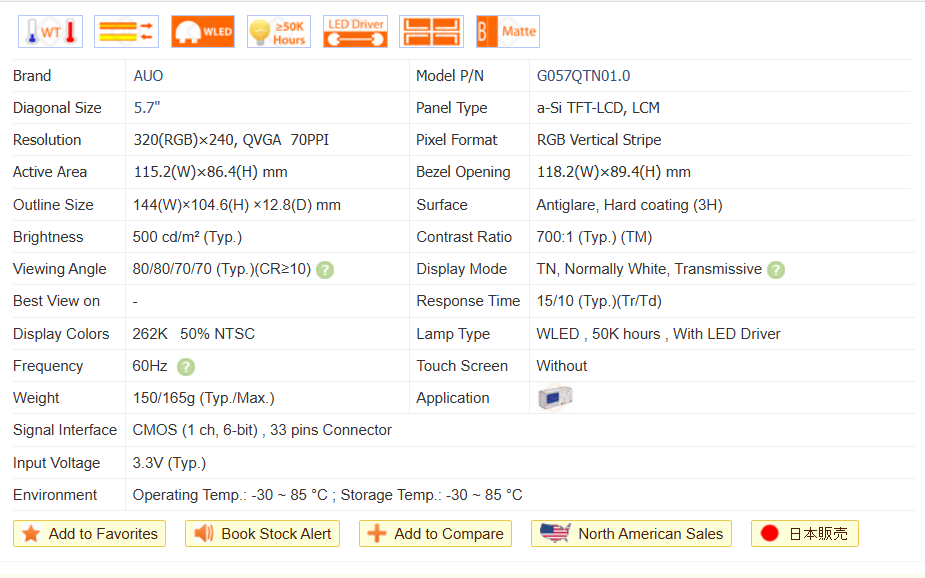Click the ≥50K Hours lamp life icon

click(x=279, y=32)
